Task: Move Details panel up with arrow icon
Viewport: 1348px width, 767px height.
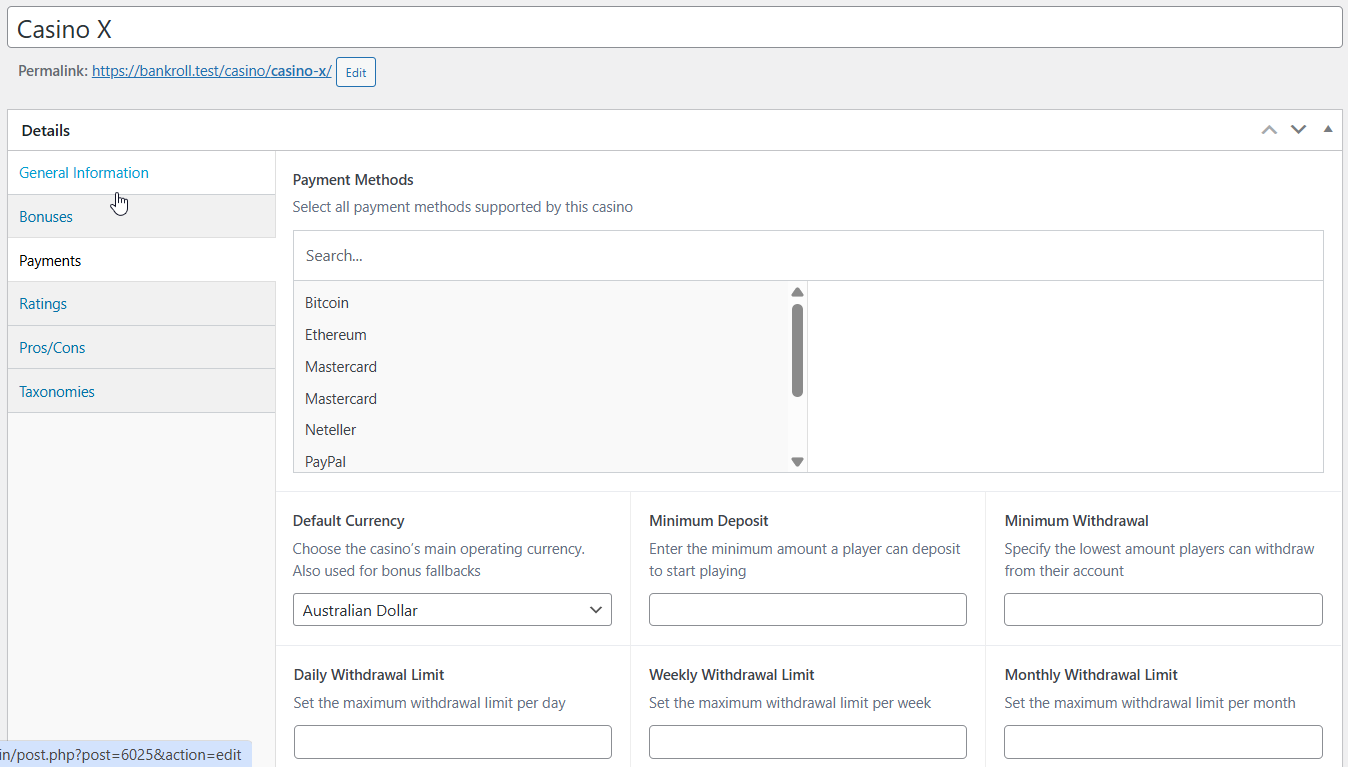Action: coord(1269,130)
